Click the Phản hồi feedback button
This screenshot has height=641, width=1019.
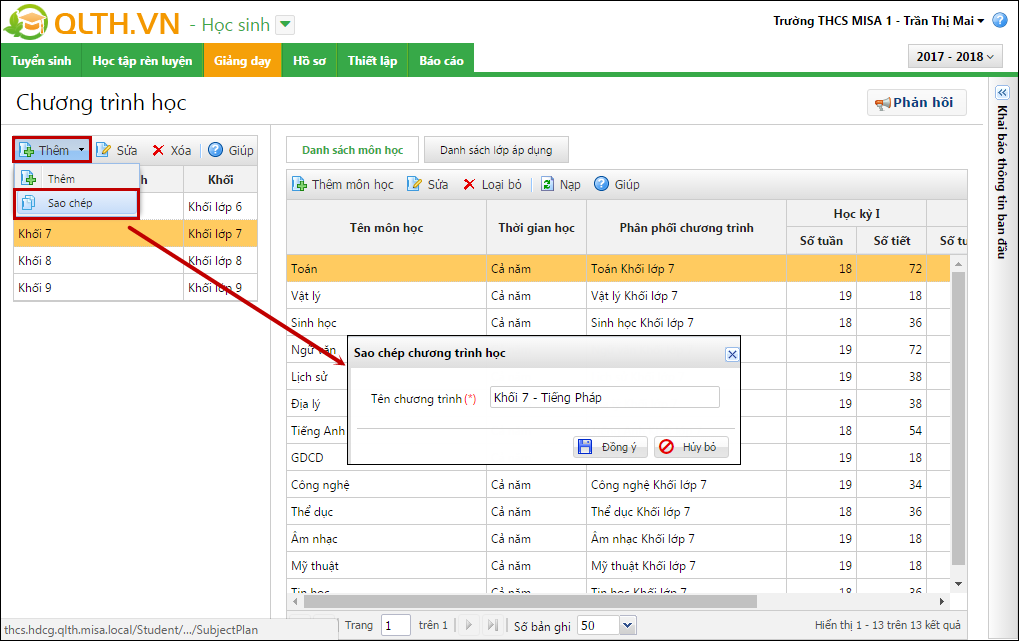click(x=916, y=103)
